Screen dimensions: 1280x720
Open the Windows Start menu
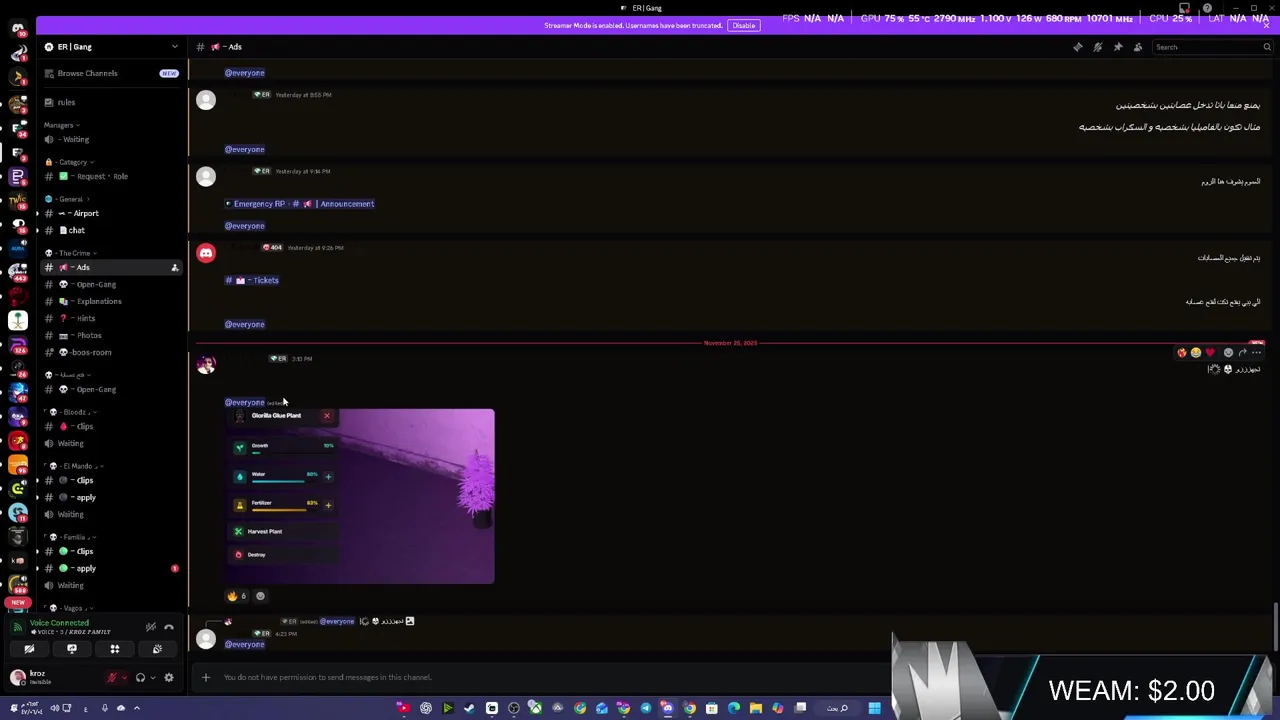[x=874, y=708]
